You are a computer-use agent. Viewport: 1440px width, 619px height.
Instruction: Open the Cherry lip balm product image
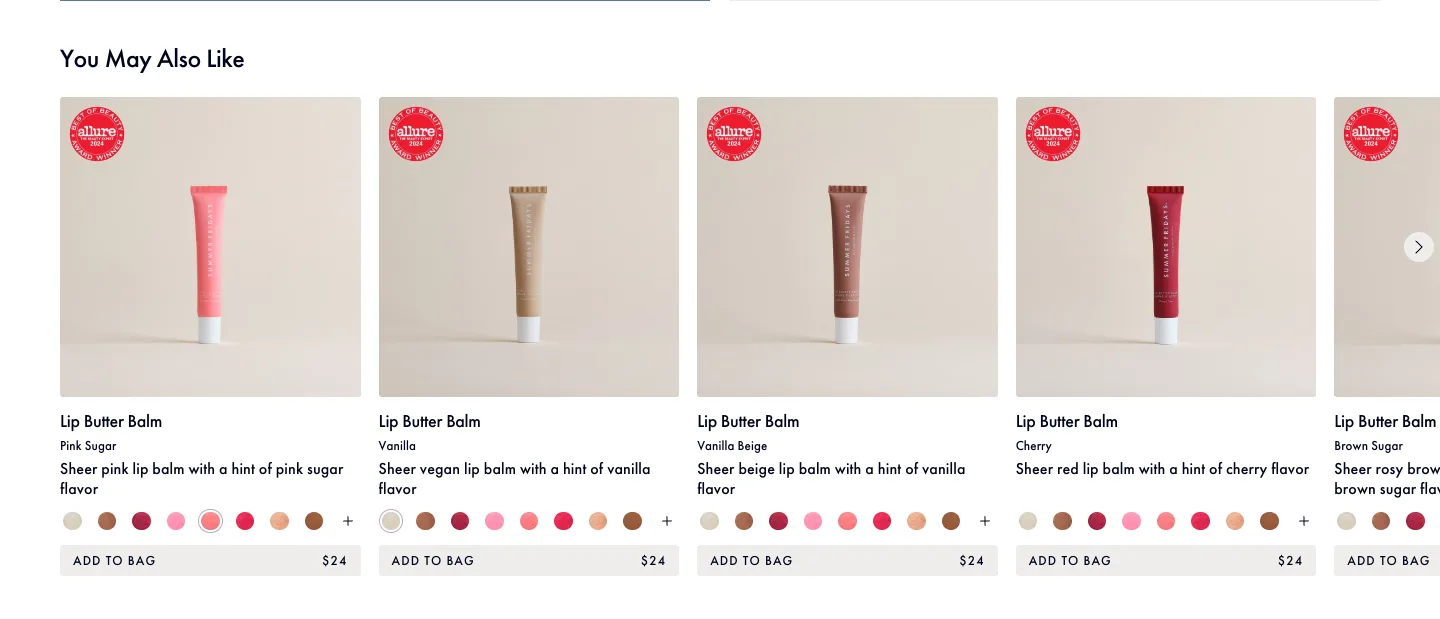pos(1166,247)
